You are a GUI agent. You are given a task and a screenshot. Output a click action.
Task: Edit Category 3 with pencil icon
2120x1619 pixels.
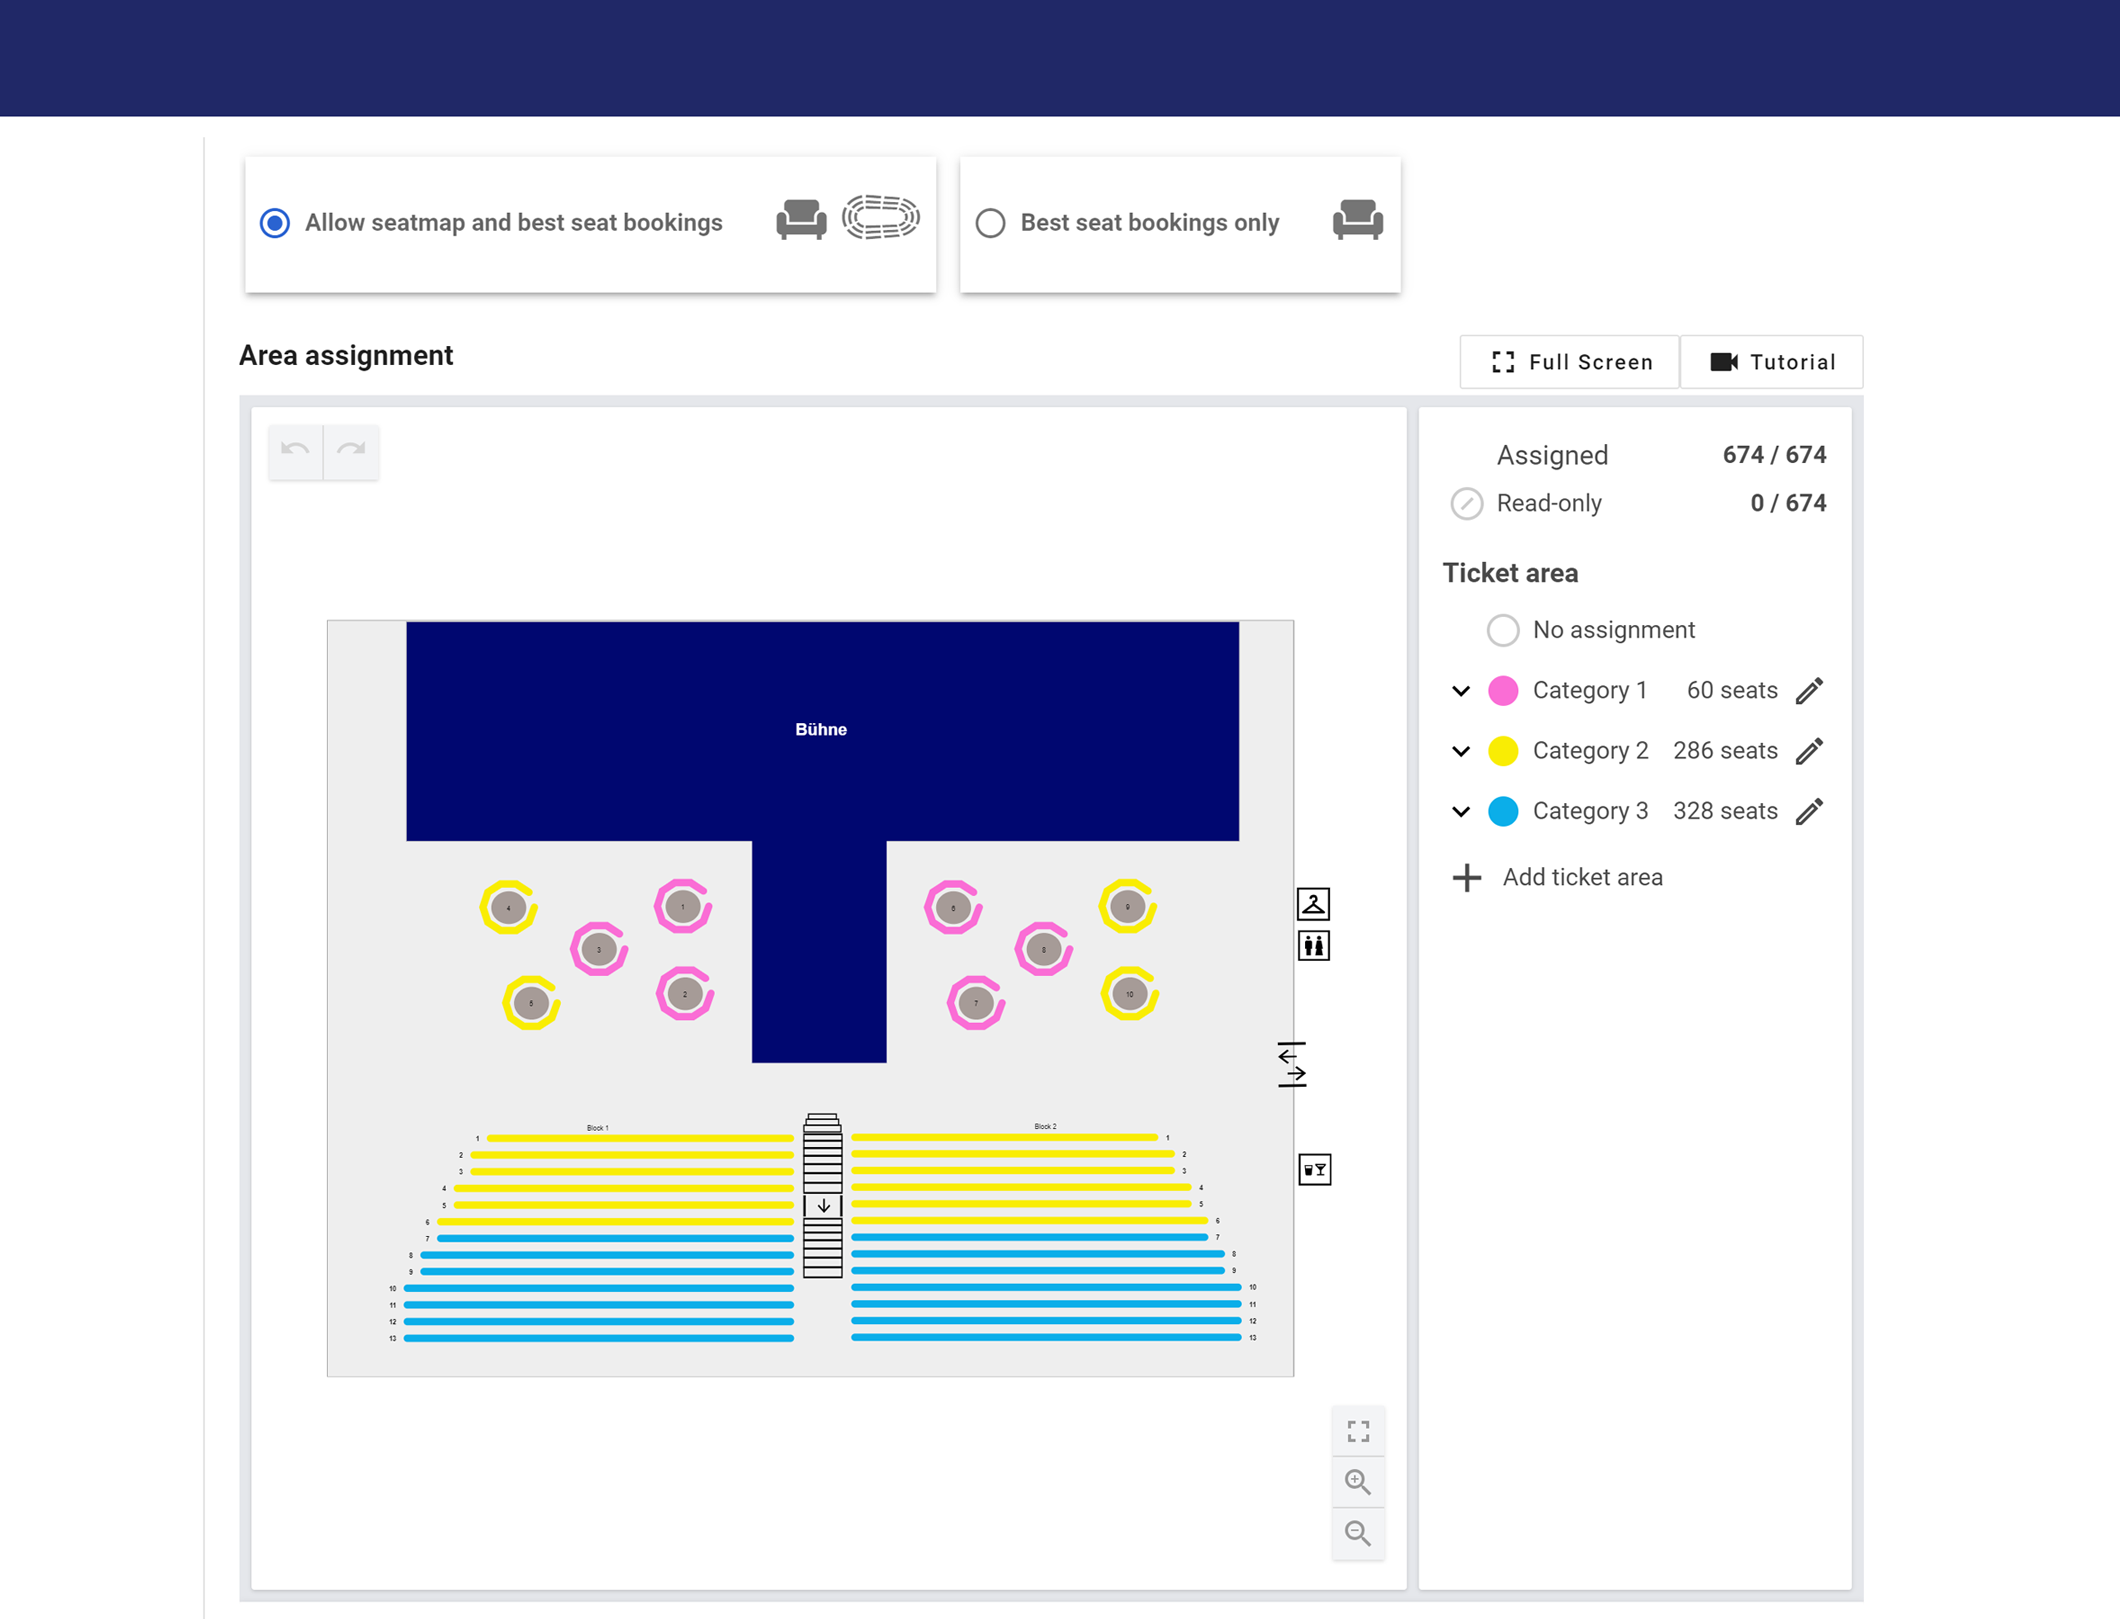(x=1809, y=811)
